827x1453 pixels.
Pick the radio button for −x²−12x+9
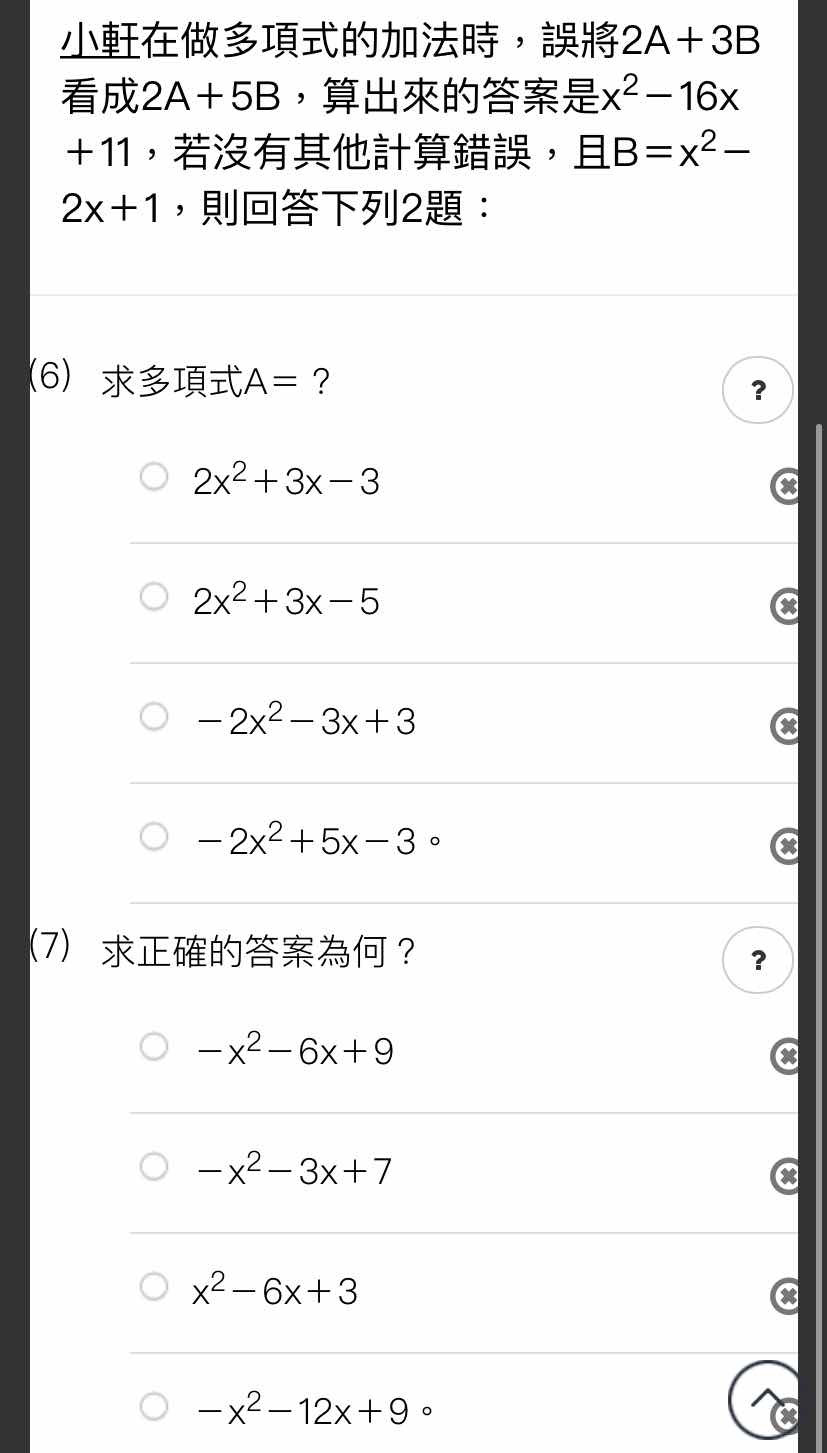(154, 1406)
